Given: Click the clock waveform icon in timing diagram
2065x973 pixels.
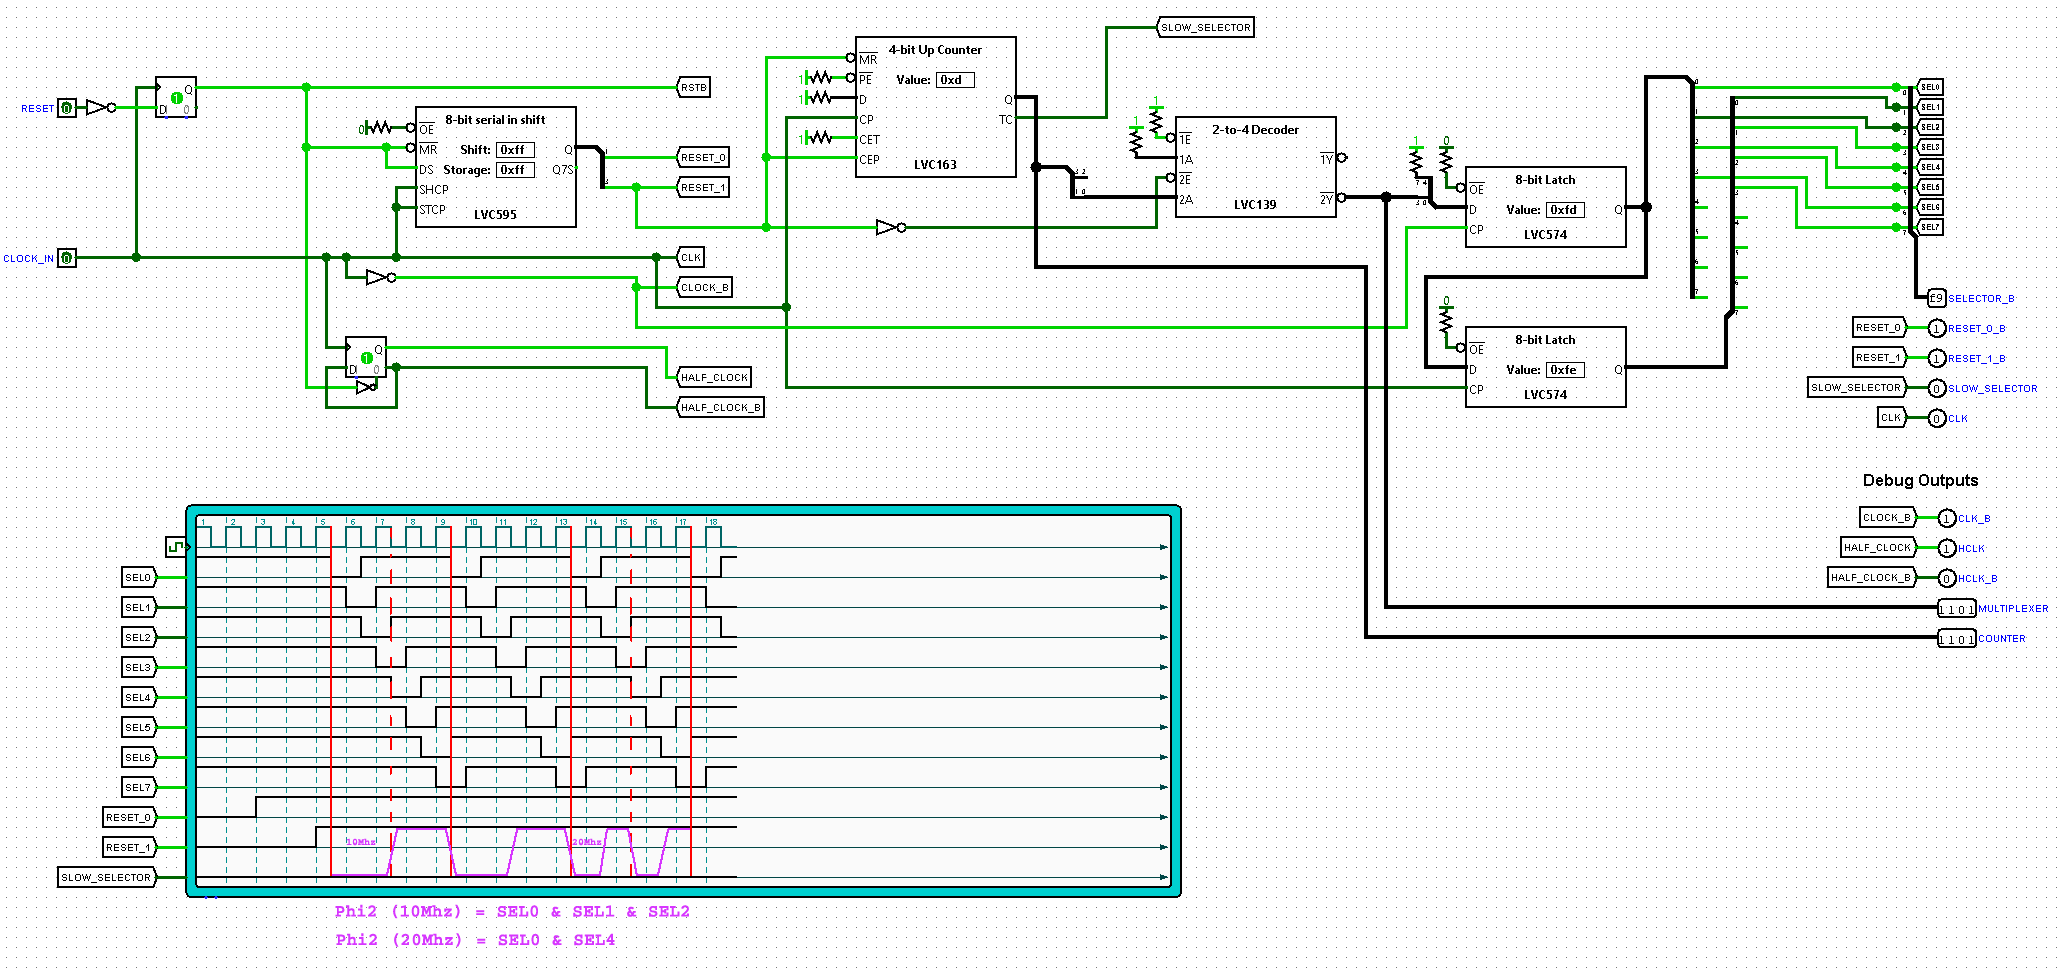Looking at the screenshot, I should click(177, 547).
